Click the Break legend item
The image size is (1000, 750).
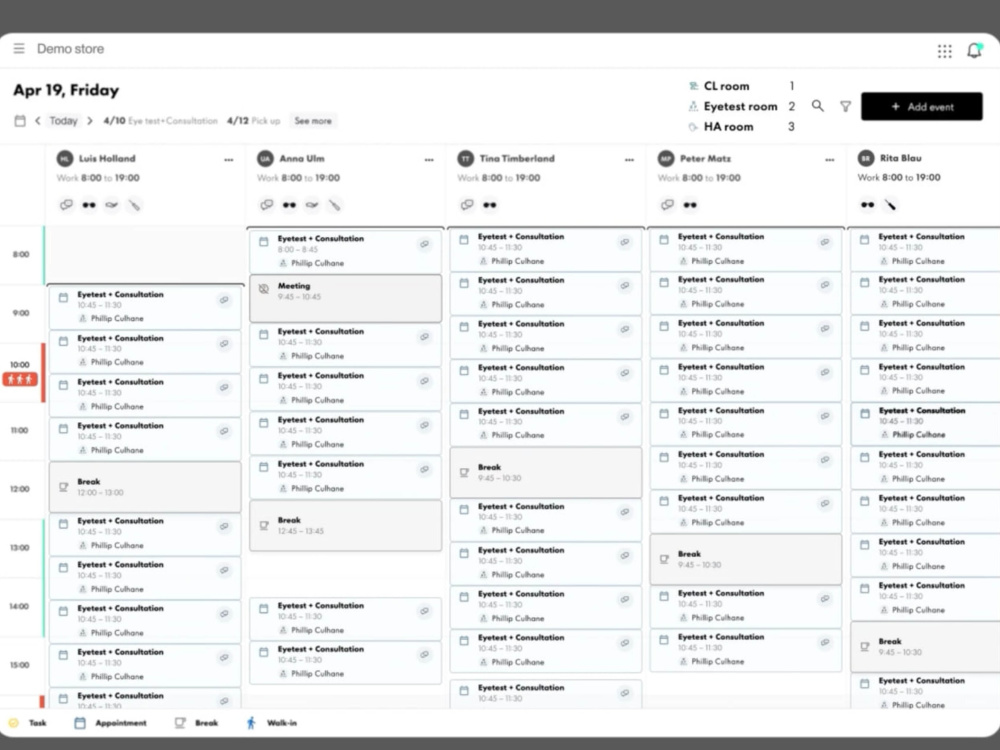[196, 723]
